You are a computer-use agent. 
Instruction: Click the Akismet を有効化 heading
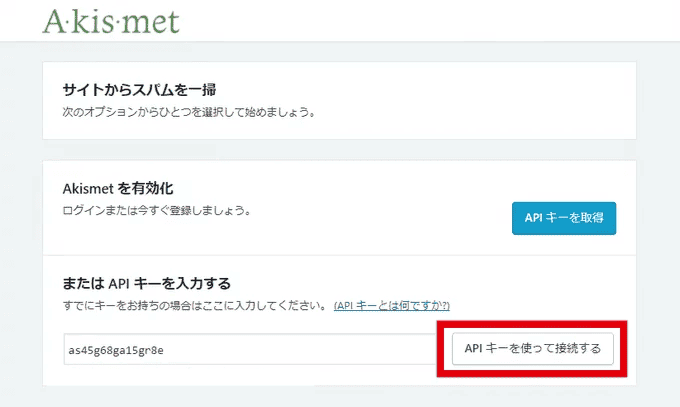click(x=118, y=188)
